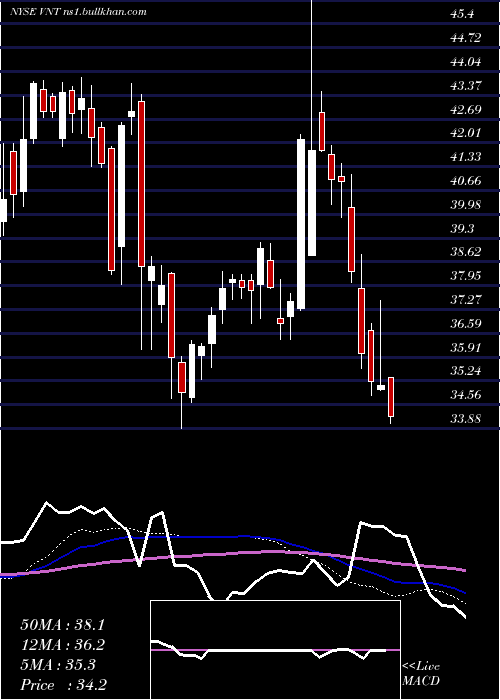This screenshot has width=500, height=700.
Task: Click the 33.88 price axis label
Action: (466, 419)
